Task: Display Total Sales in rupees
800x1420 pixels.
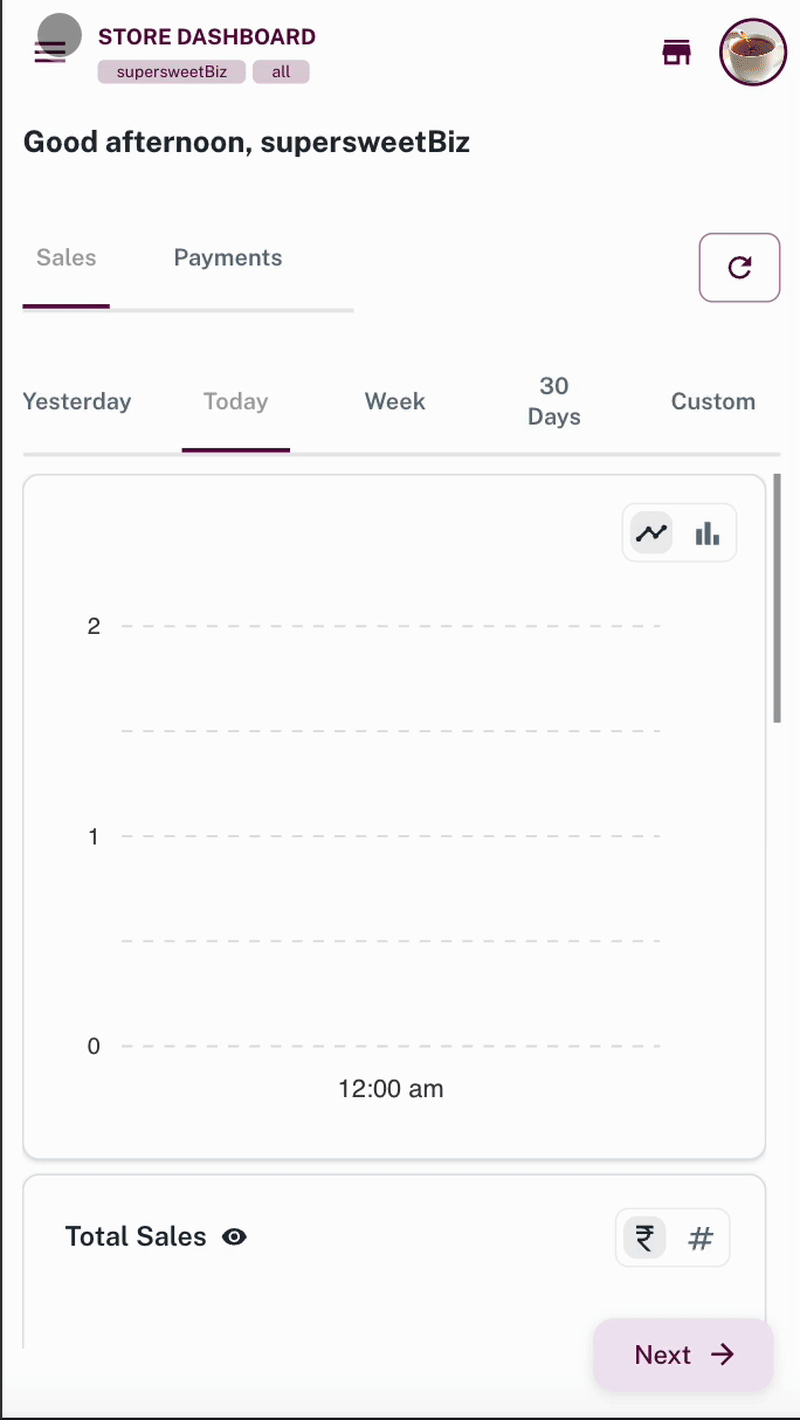Action: [x=643, y=1237]
